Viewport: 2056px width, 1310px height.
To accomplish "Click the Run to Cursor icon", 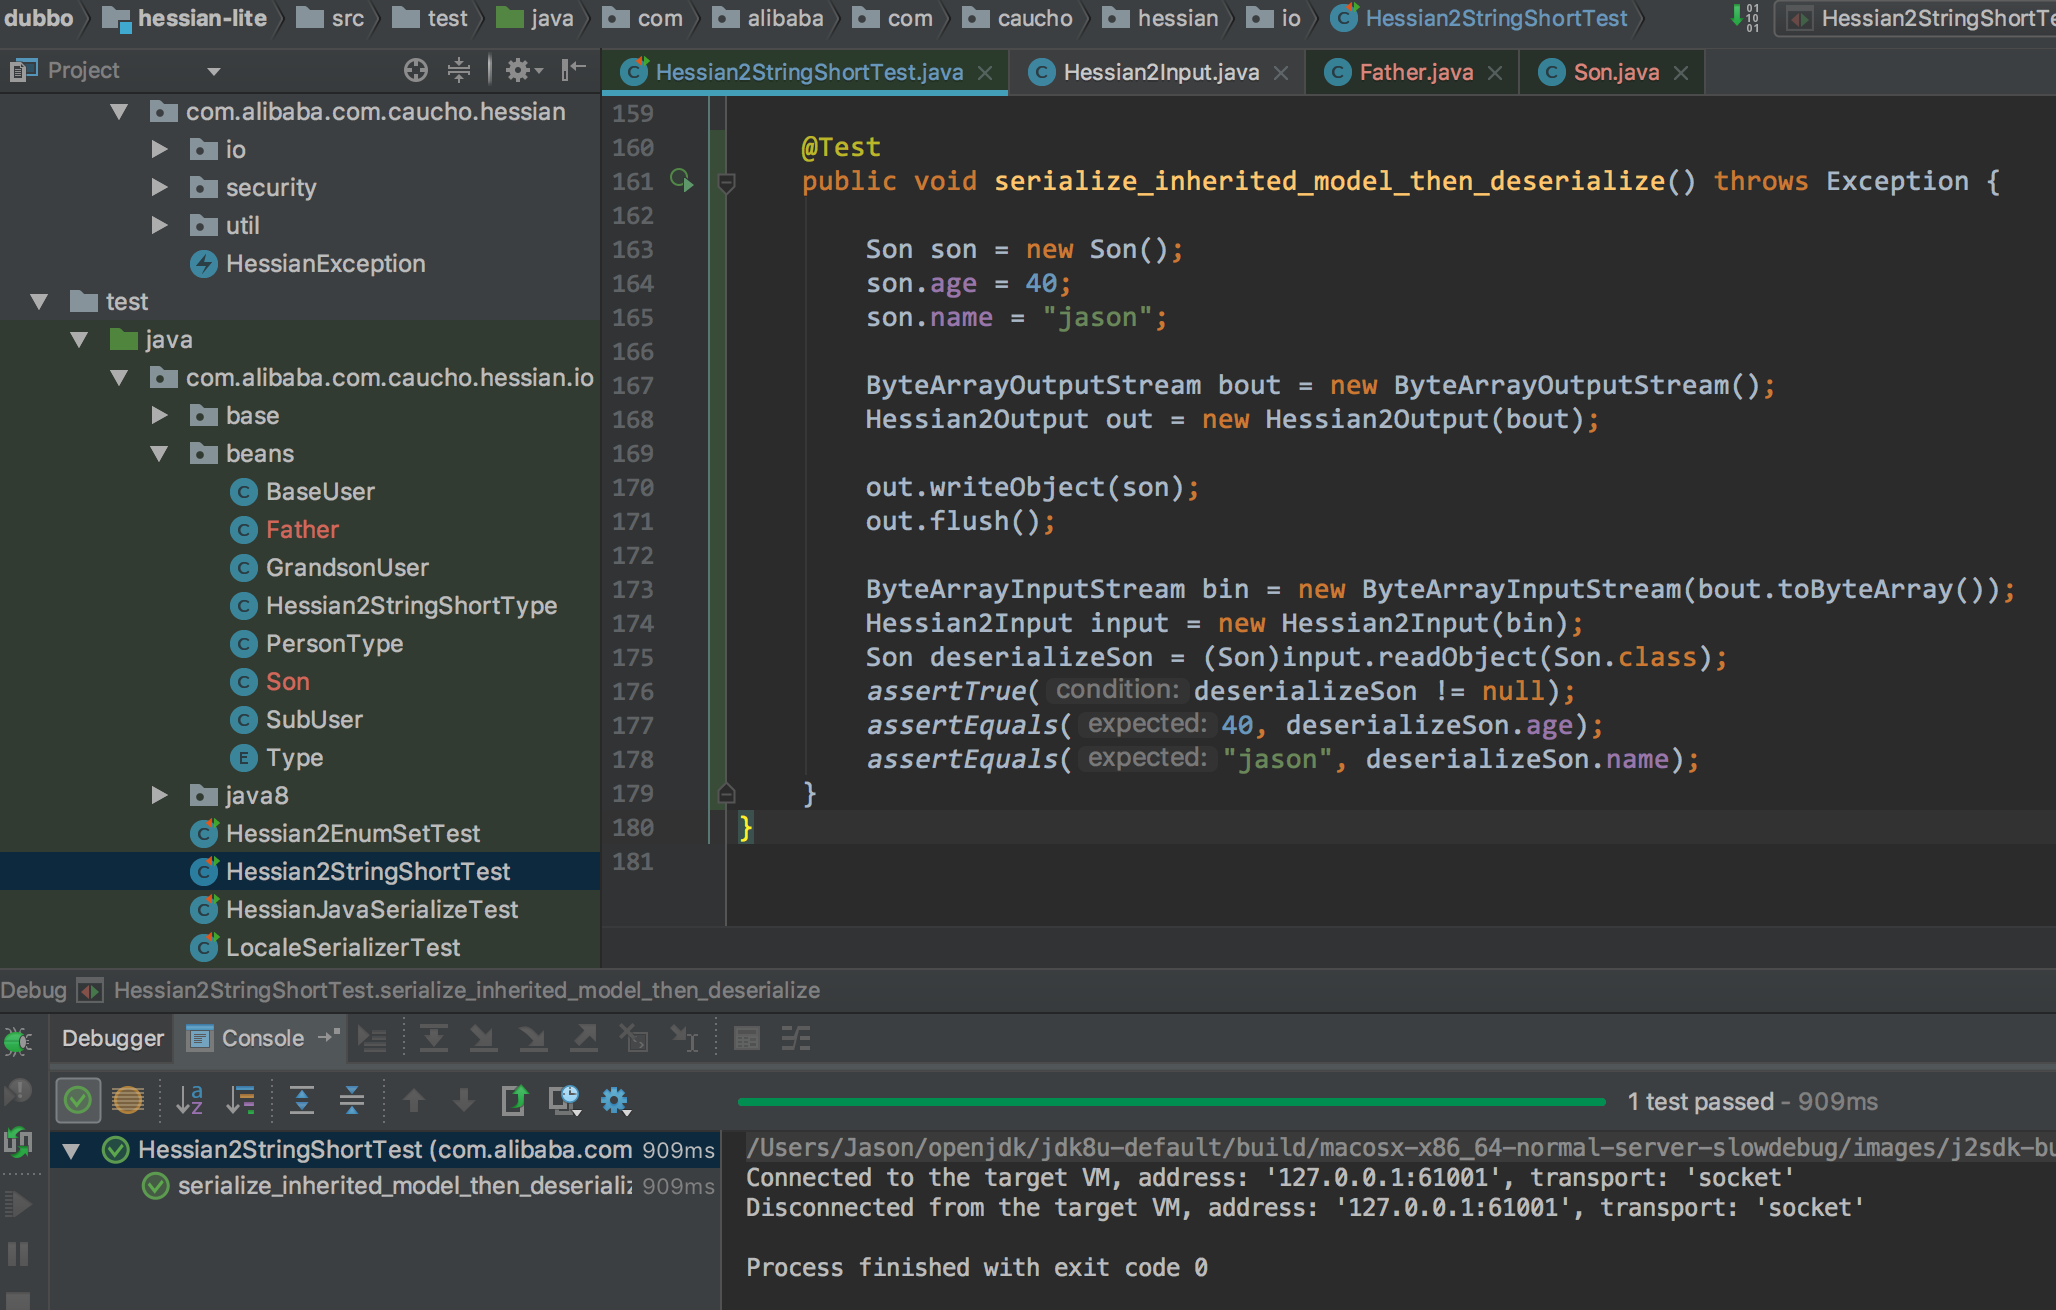I will (x=685, y=1040).
